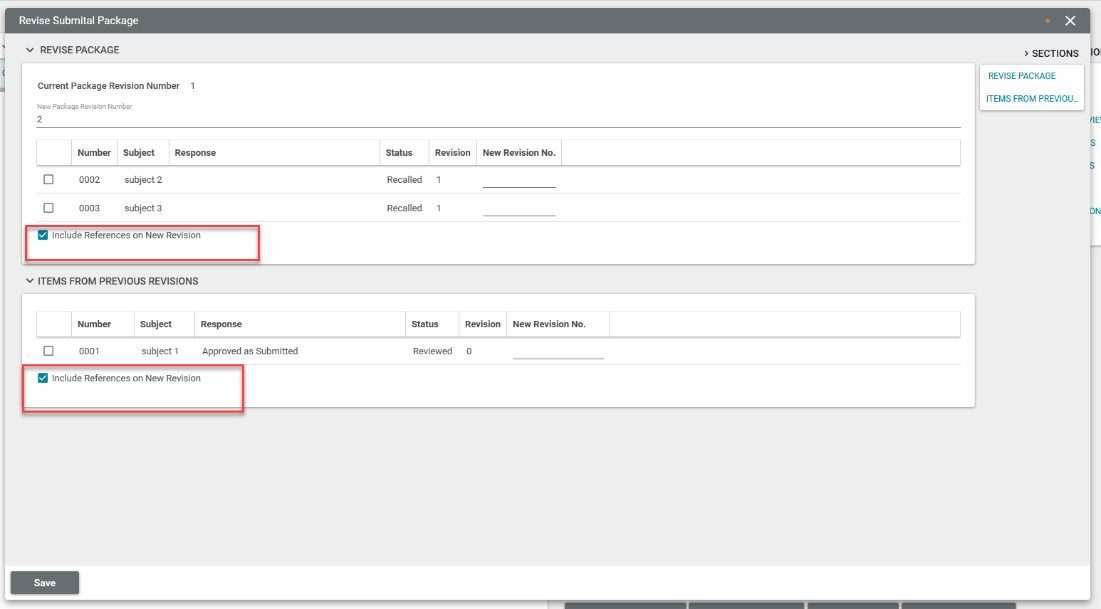The height and width of the screenshot is (609, 1101).
Task: Toggle the SECTIONS panel chevron
Action: pyautogui.click(x=1026, y=54)
